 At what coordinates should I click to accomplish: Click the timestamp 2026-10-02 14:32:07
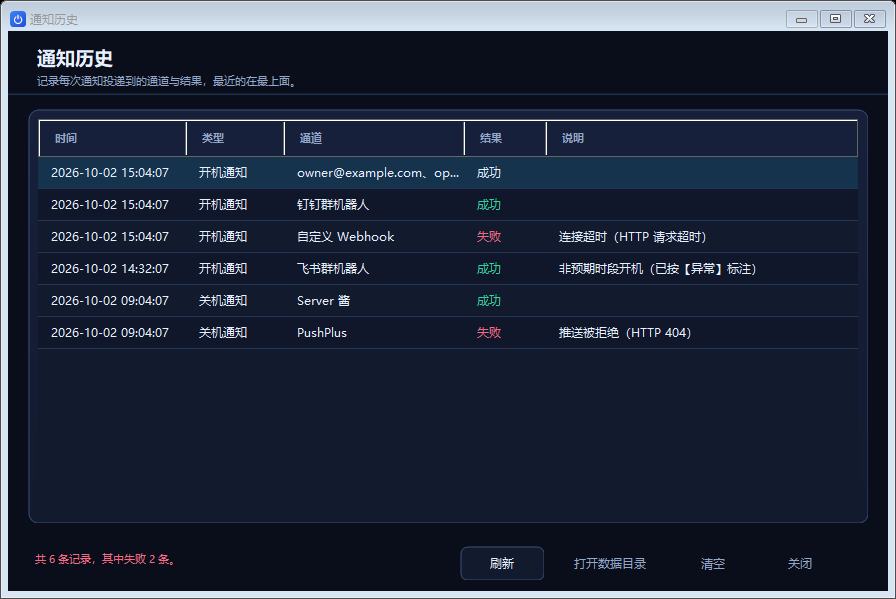click(x=110, y=269)
